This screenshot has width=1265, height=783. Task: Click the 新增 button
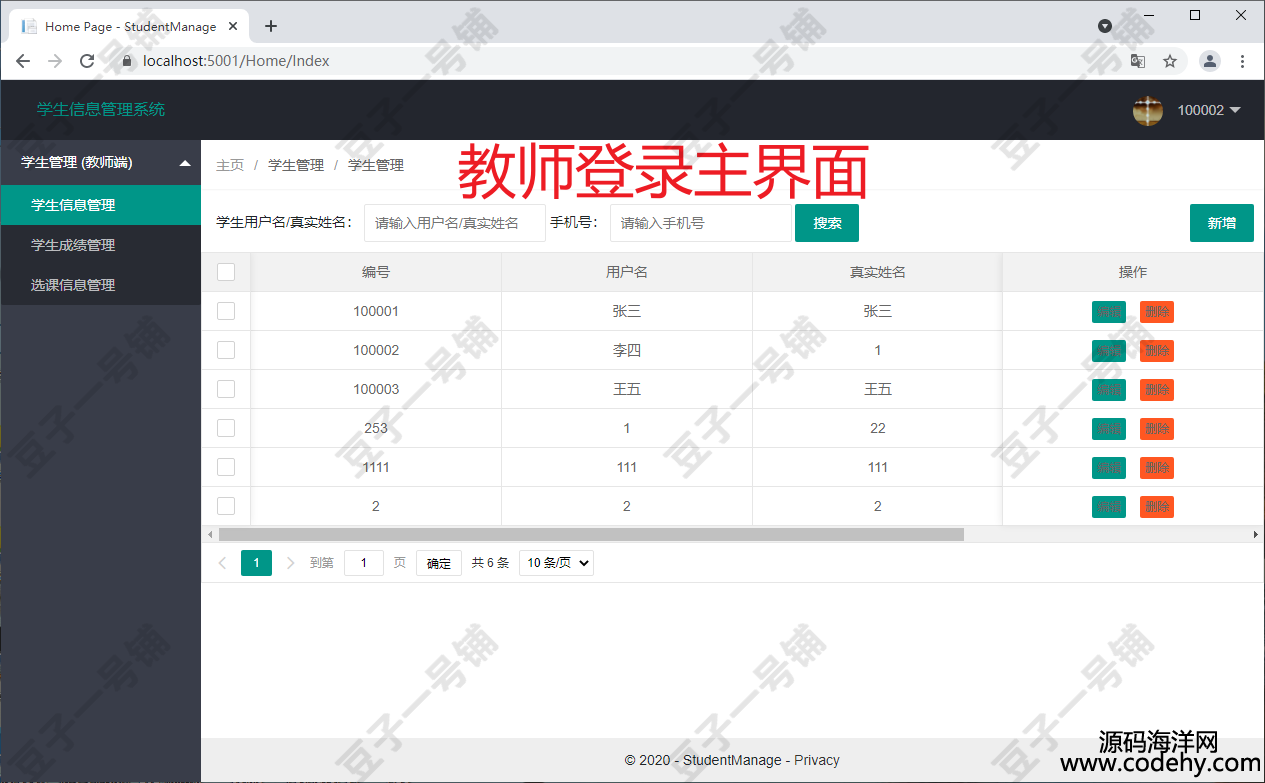click(x=1221, y=223)
